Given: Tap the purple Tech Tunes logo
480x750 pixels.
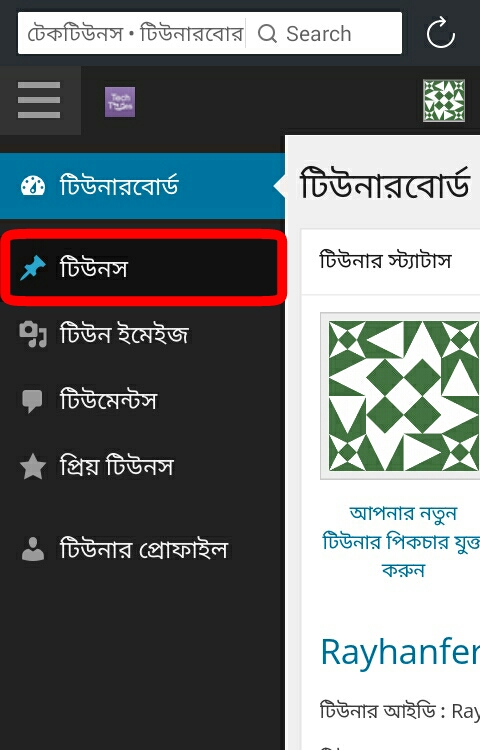Looking at the screenshot, I should (120, 102).
